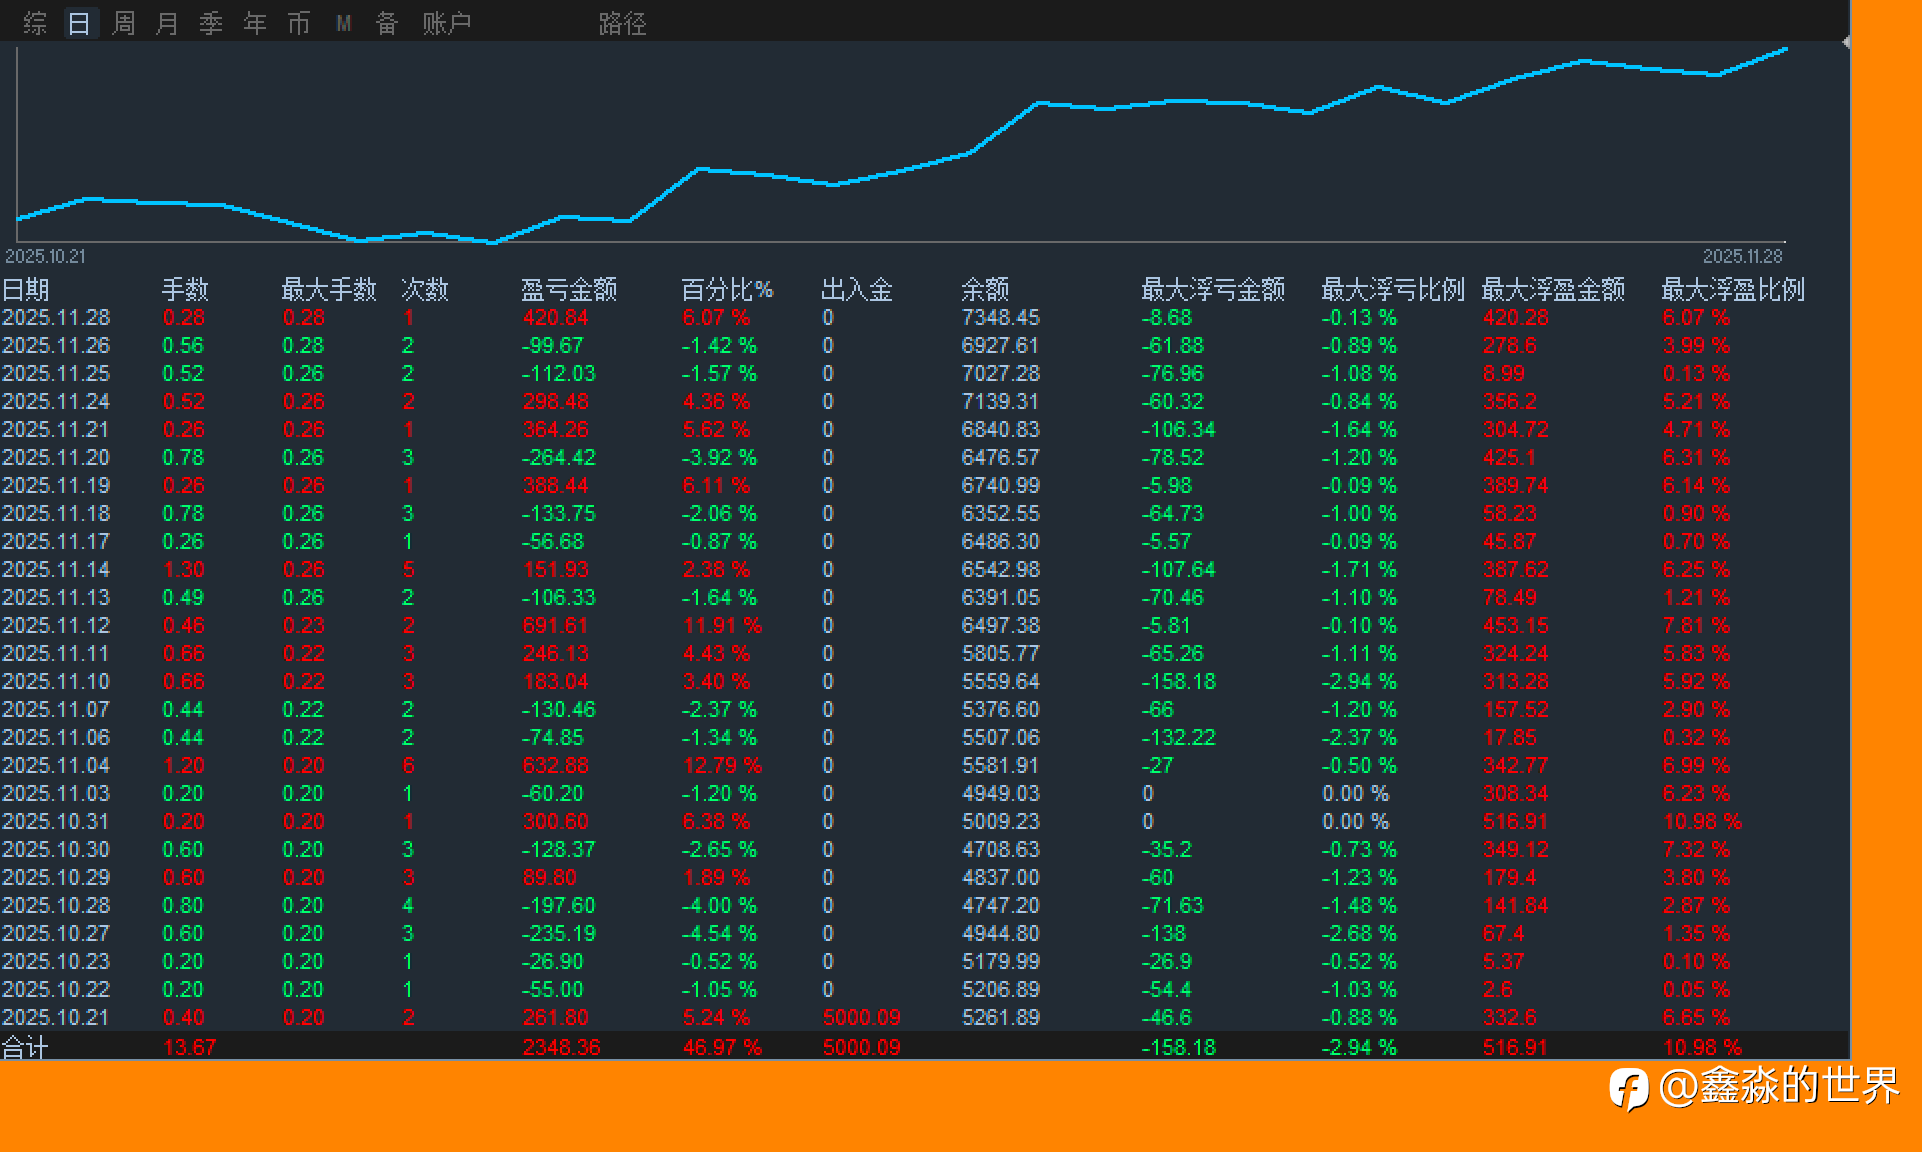Open the 币 currency tab

coord(299,23)
